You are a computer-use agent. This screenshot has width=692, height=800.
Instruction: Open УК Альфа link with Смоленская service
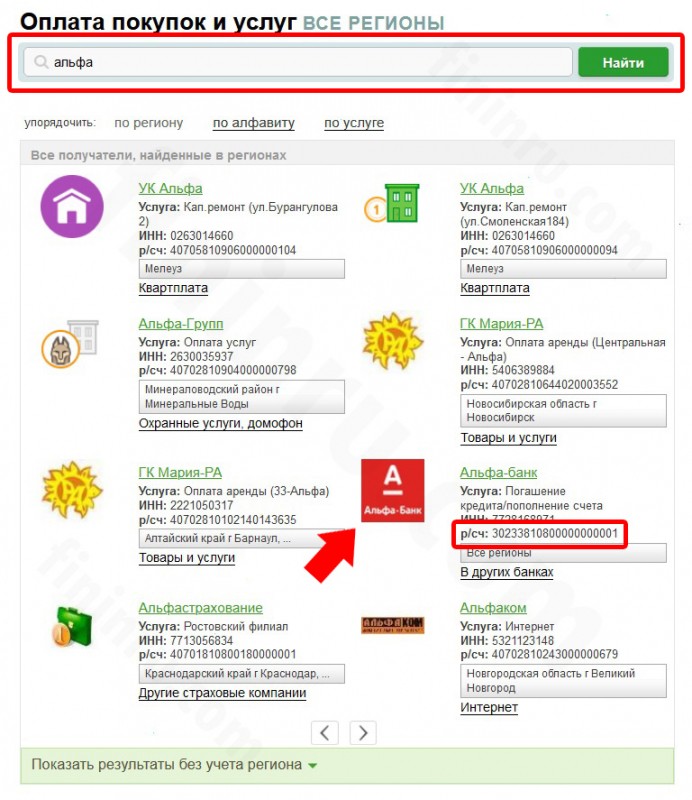pos(492,188)
